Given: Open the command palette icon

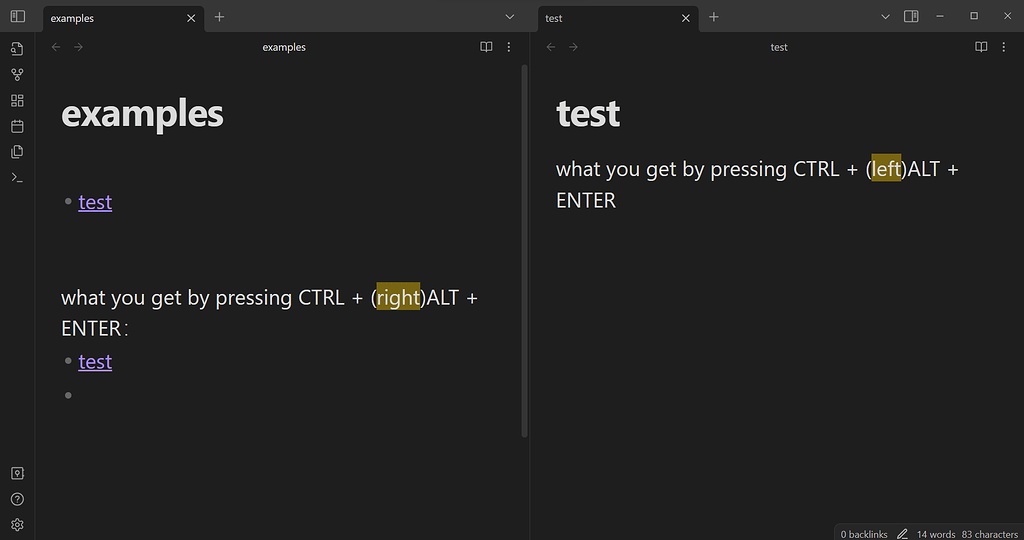Looking at the screenshot, I should pos(17,178).
